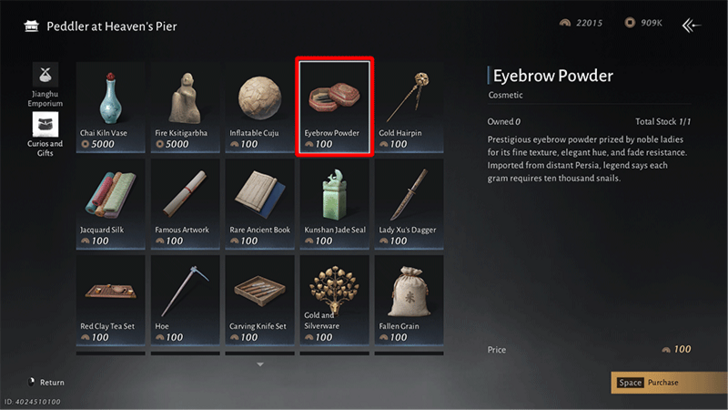Expand more items with down arrow
728x410 pixels.
click(260, 364)
